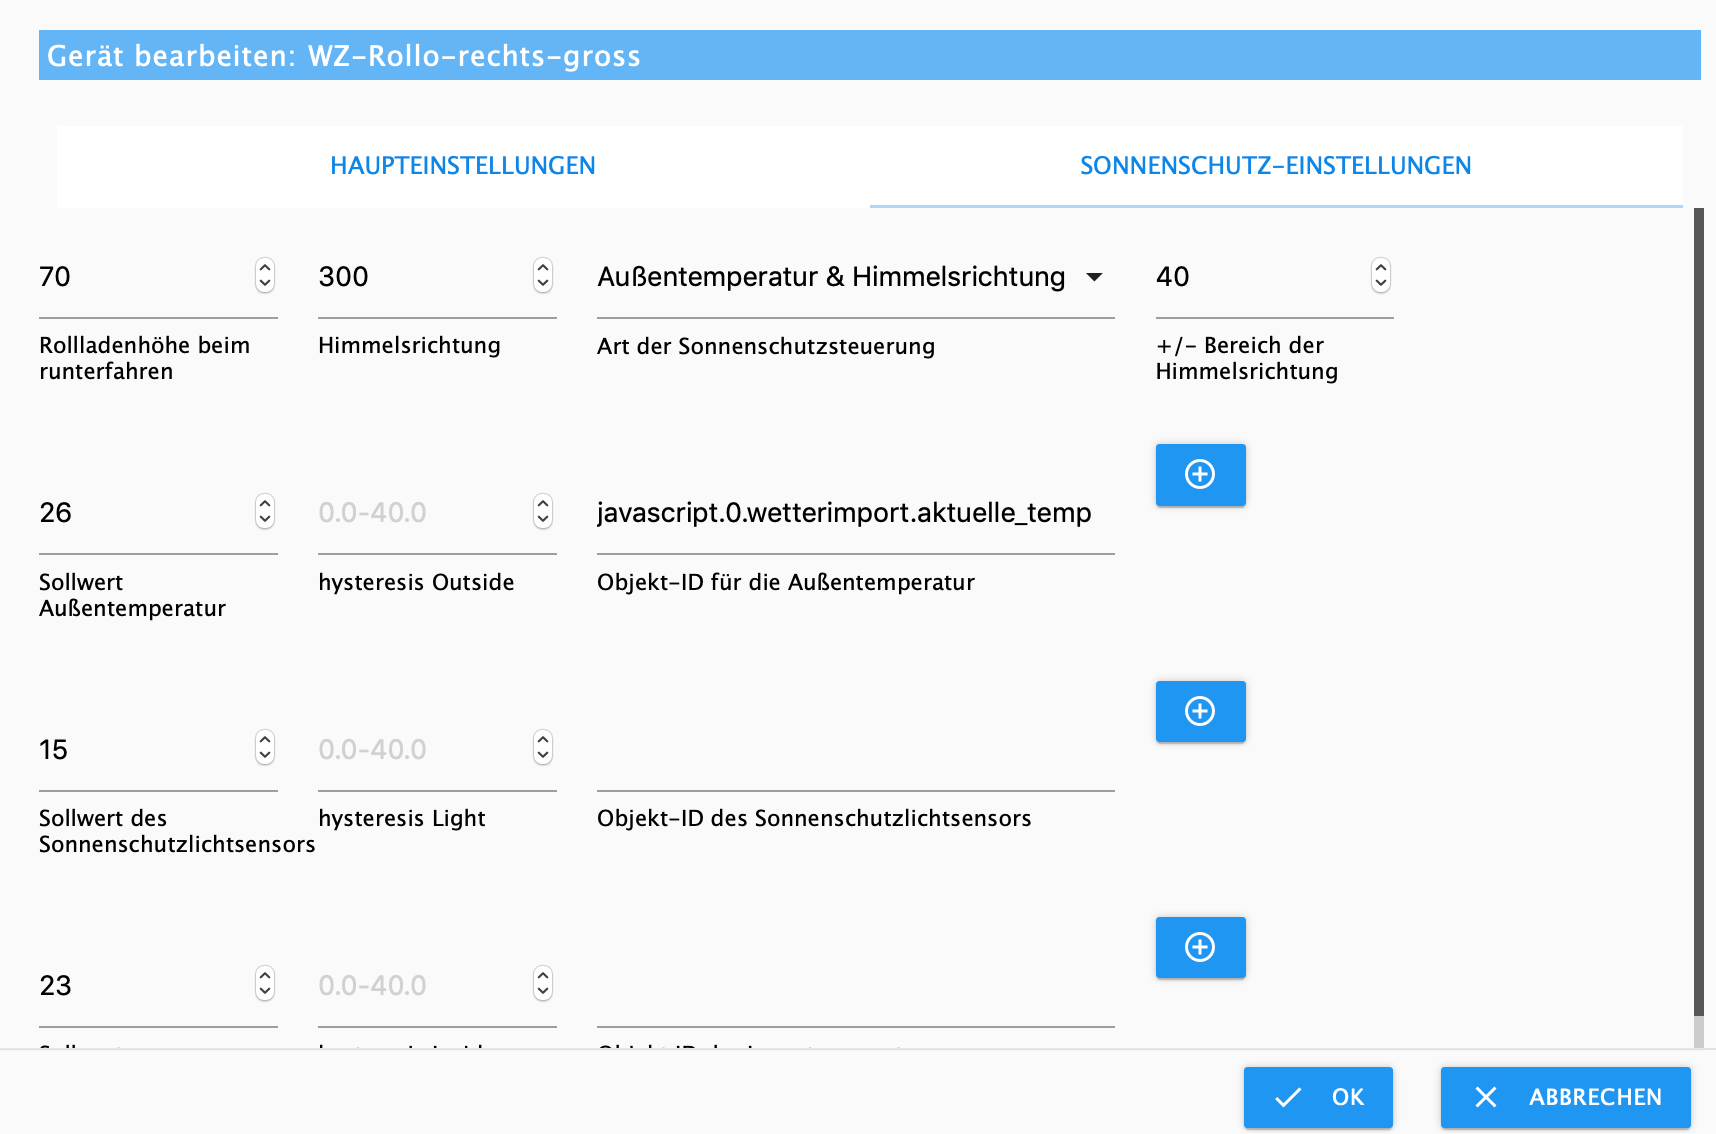The height and width of the screenshot is (1134, 1716).
Task: Click the stepper of the hysteresis Light field
Action: pyautogui.click(x=543, y=748)
